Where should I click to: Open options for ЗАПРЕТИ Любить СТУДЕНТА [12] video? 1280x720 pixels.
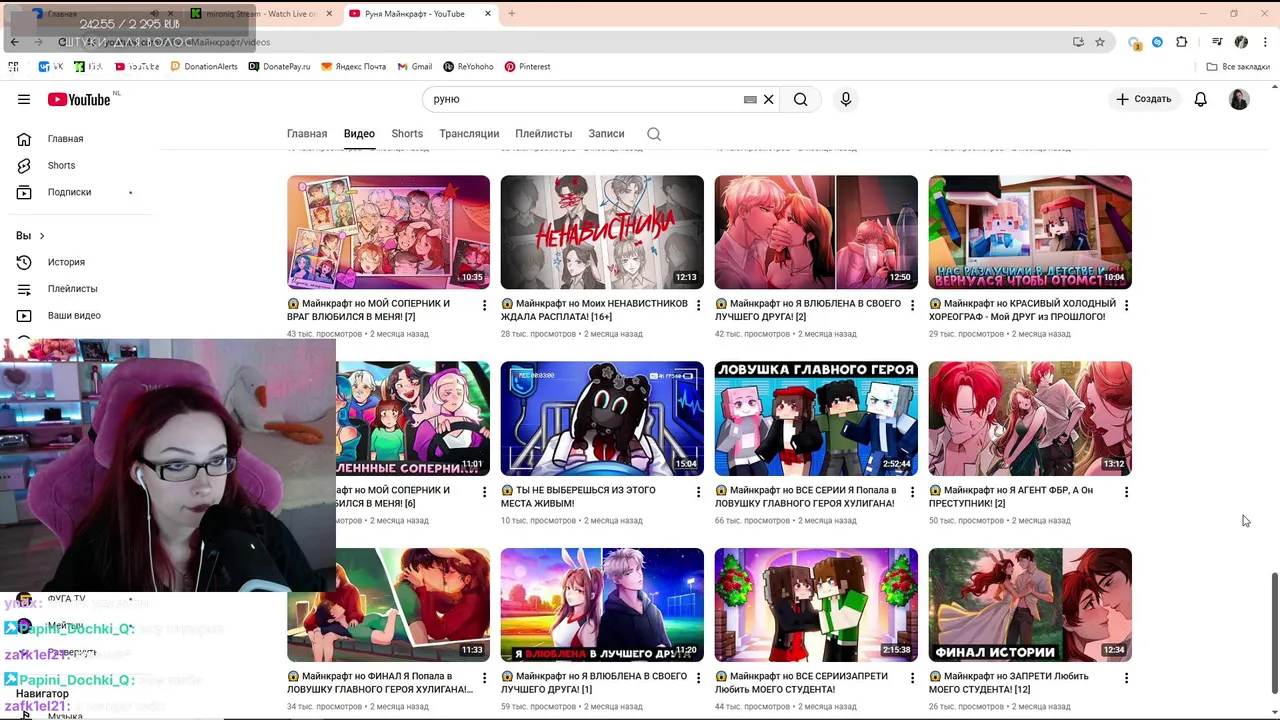coord(1126,678)
